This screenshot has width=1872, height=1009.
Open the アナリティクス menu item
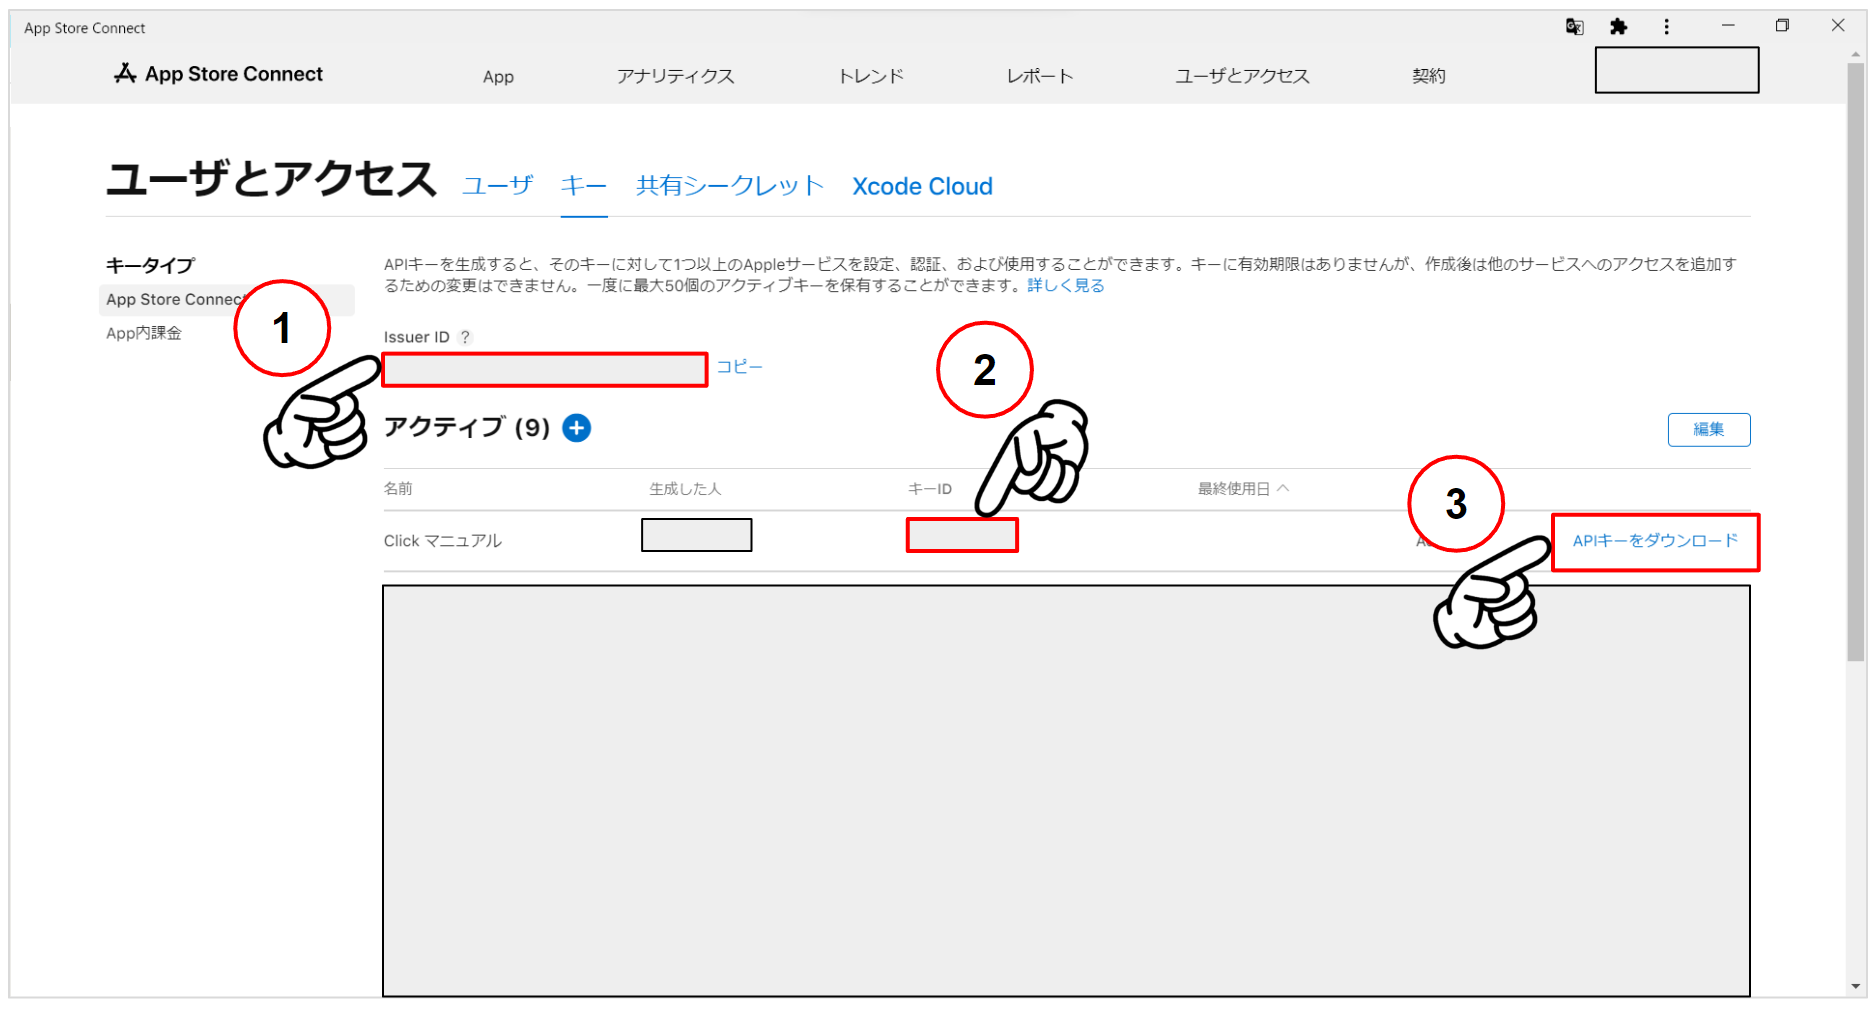pyautogui.click(x=676, y=76)
